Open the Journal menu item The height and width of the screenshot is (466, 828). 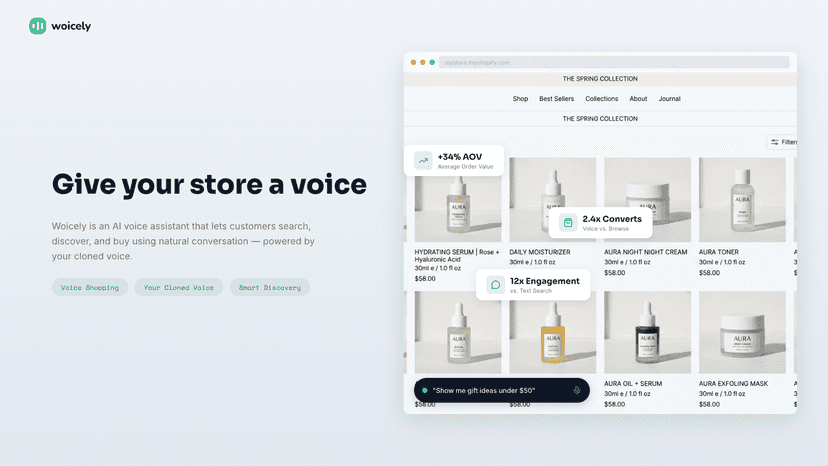pyautogui.click(x=669, y=99)
